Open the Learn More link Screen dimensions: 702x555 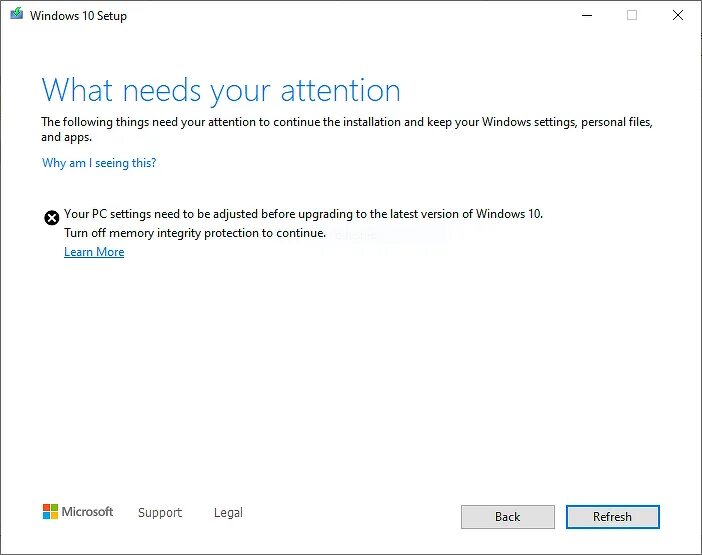94,252
